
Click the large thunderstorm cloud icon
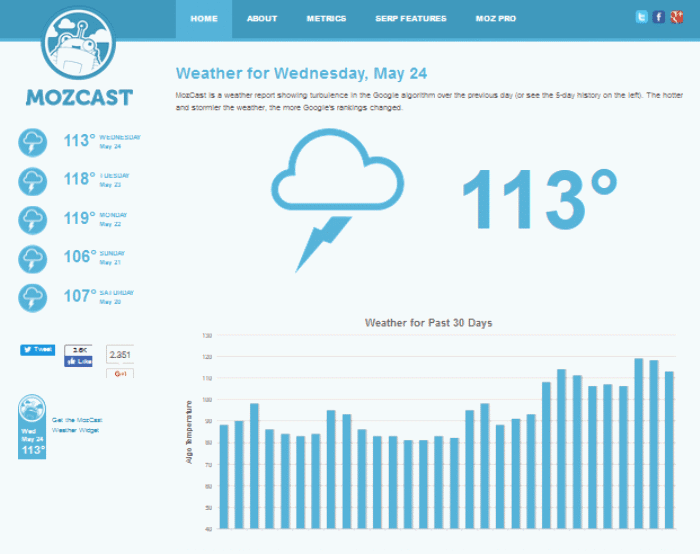pyautogui.click(x=337, y=200)
